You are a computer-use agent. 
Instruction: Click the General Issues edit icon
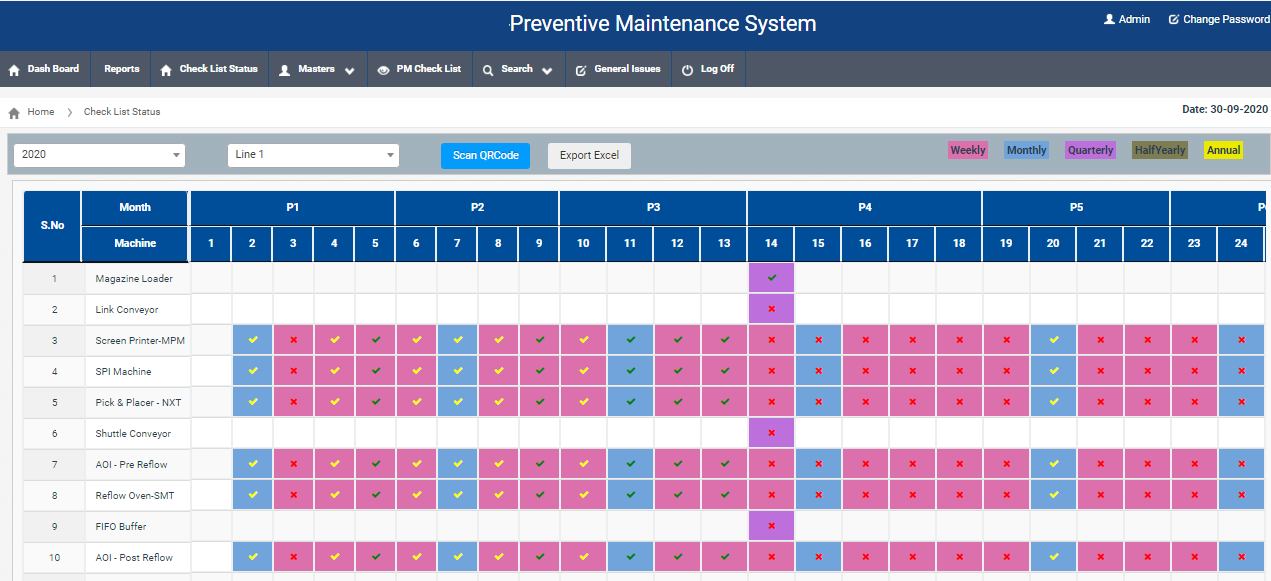[x=582, y=70]
